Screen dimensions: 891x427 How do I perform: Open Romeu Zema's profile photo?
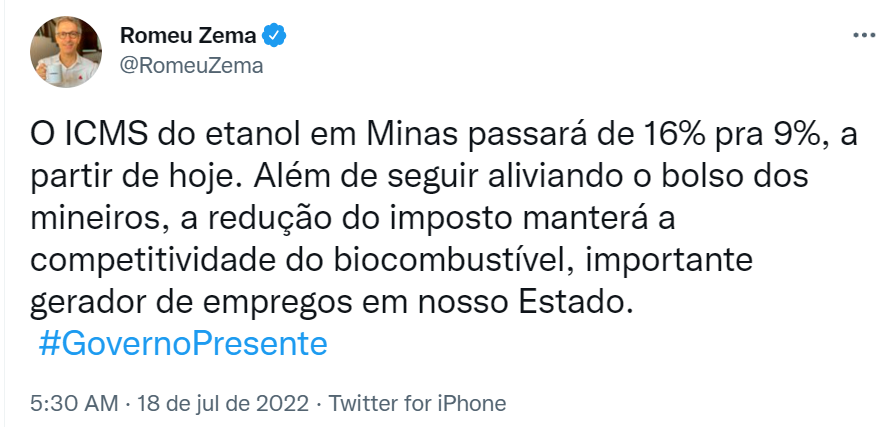[x=68, y=50]
